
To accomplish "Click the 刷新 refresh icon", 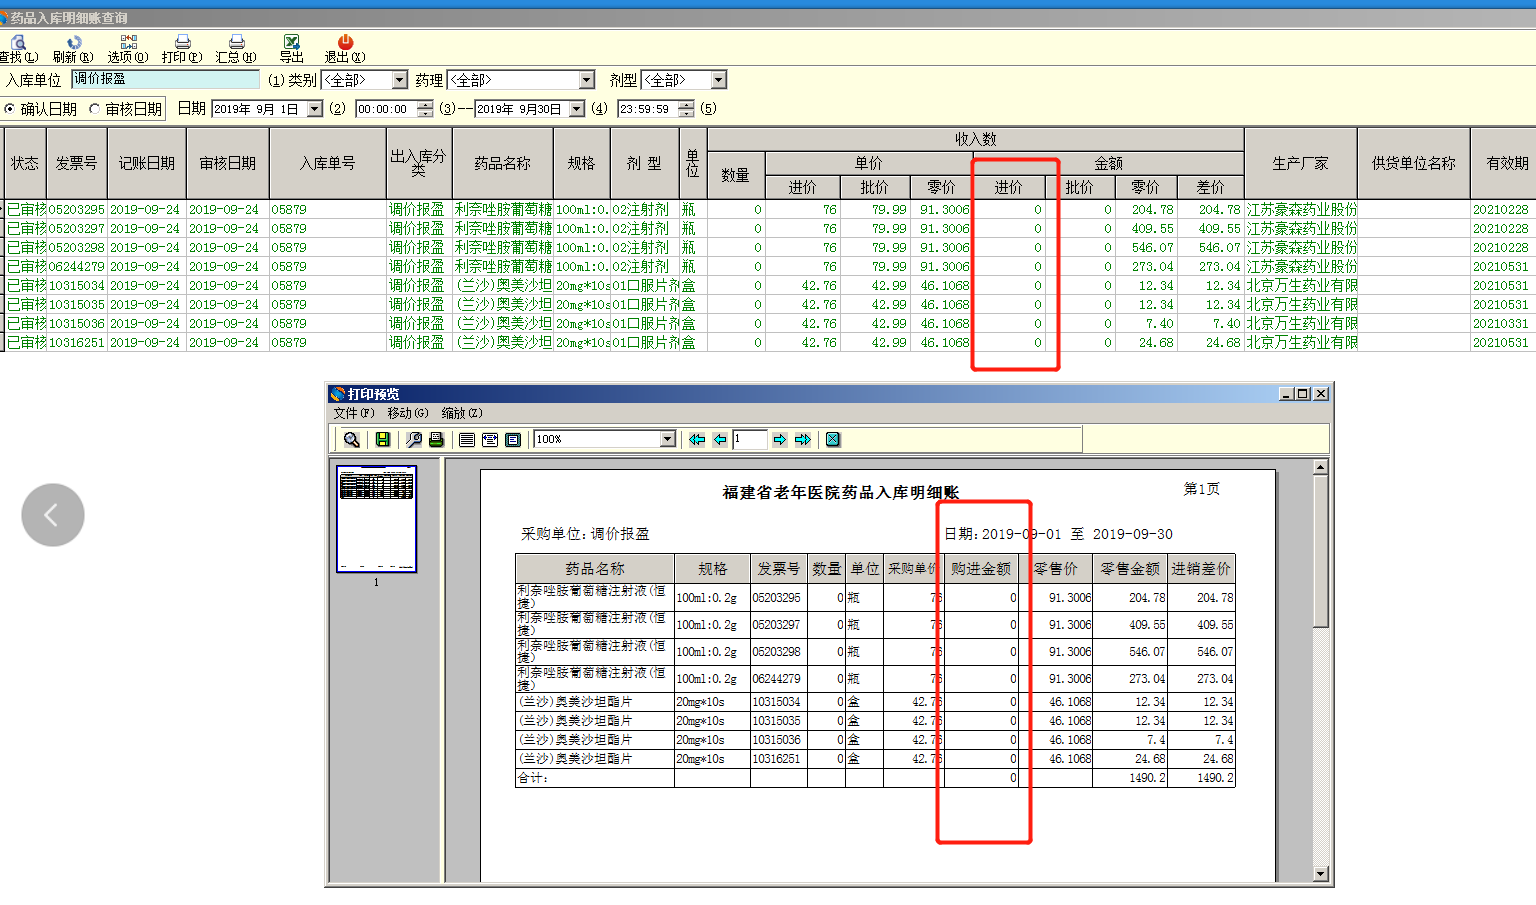I will pyautogui.click(x=73, y=43).
